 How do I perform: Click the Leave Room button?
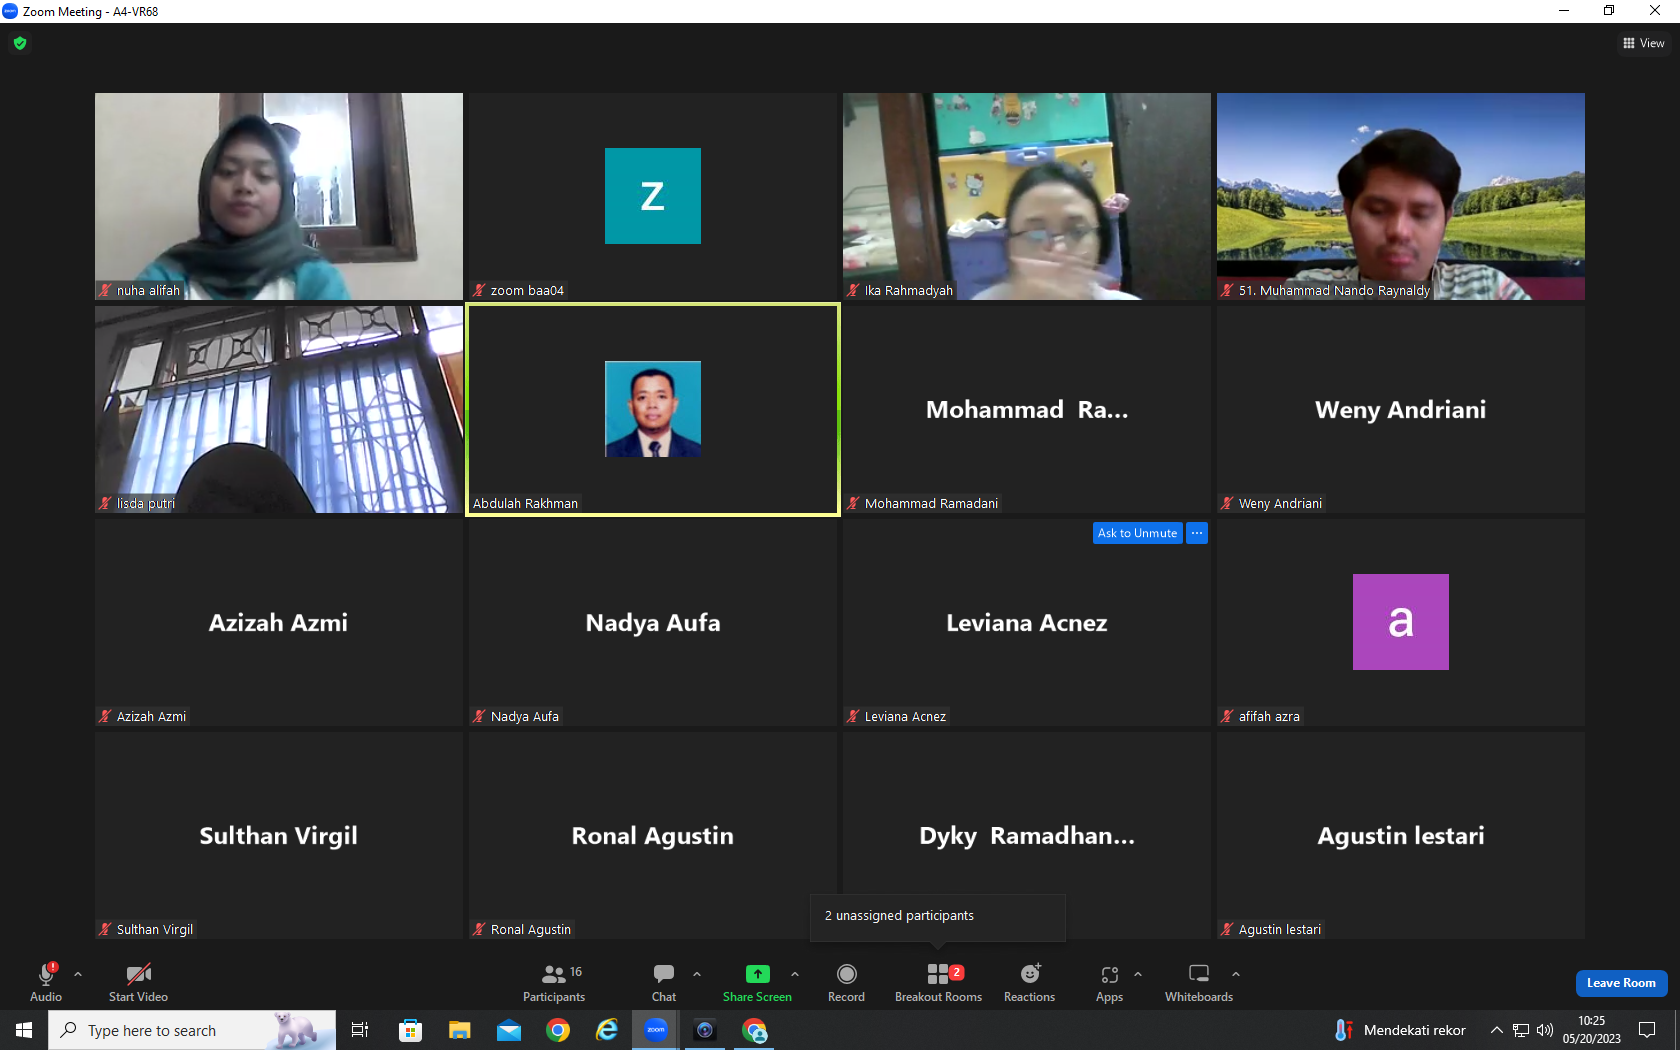click(x=1621, y=983)
